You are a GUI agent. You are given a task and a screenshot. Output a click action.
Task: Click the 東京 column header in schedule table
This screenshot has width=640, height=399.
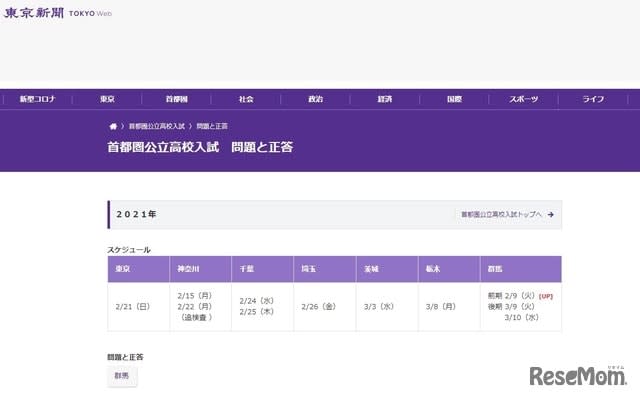(x=138, y=269)
